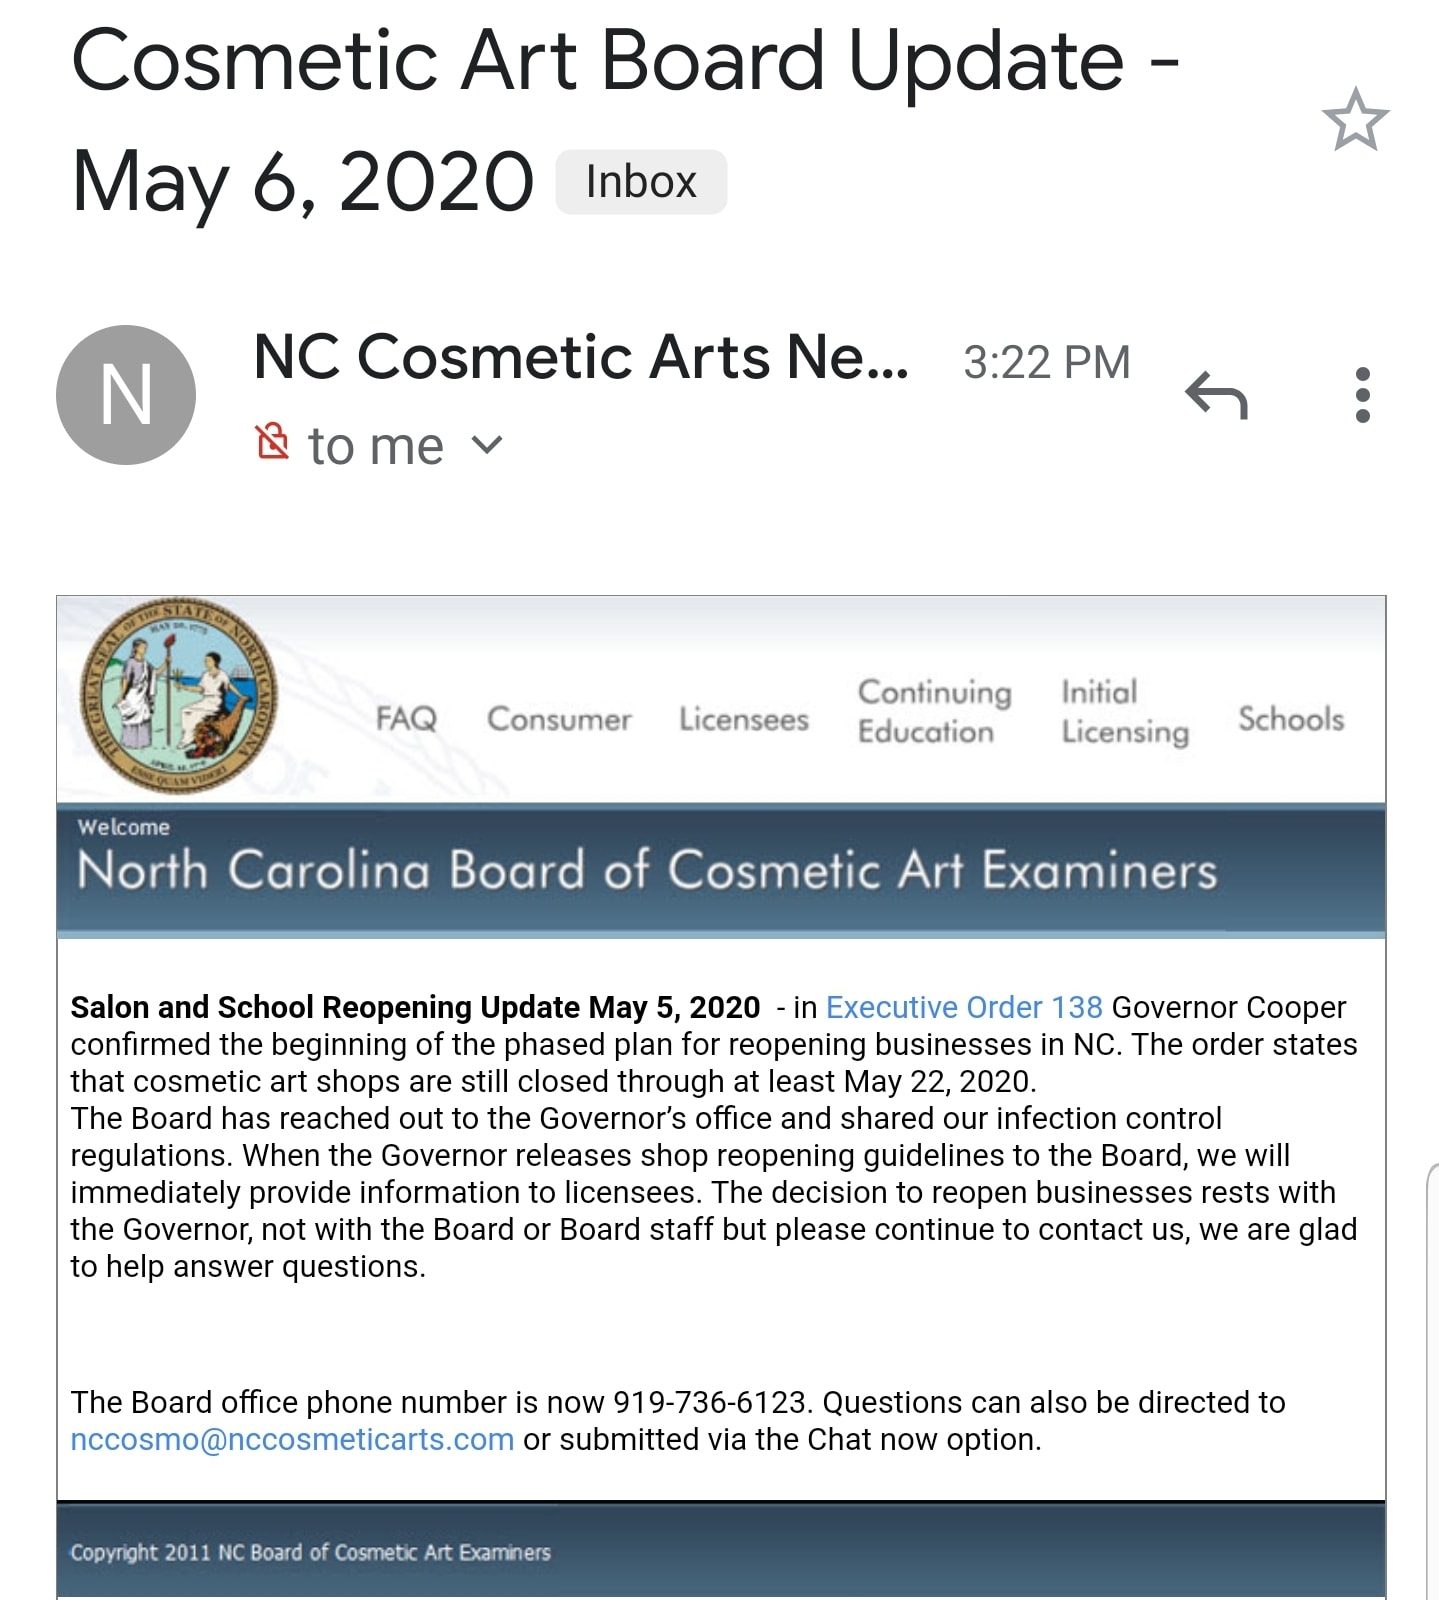Tap the reply arrow icon
The image size is (1439, 1600).
tap(1216, 395)
